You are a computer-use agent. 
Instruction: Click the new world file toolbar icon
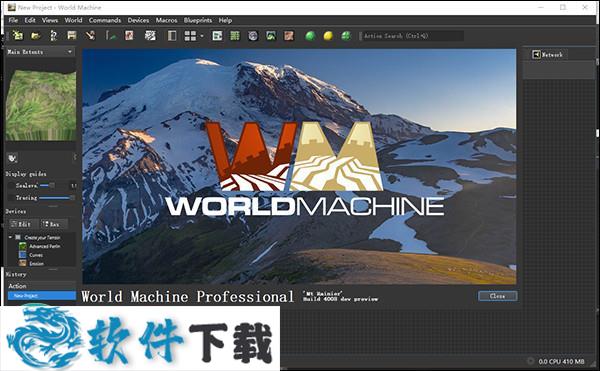point(18,36)
